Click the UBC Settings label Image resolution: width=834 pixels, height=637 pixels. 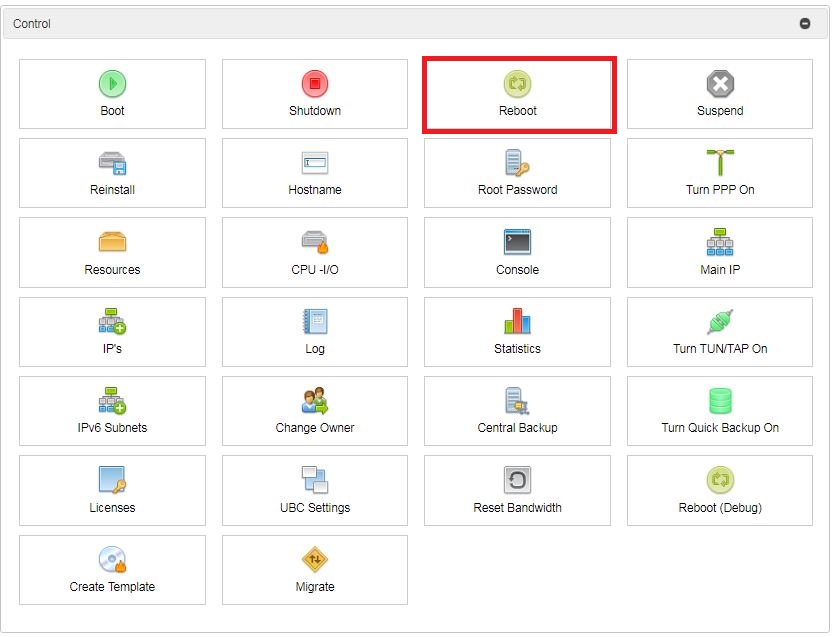315,508
